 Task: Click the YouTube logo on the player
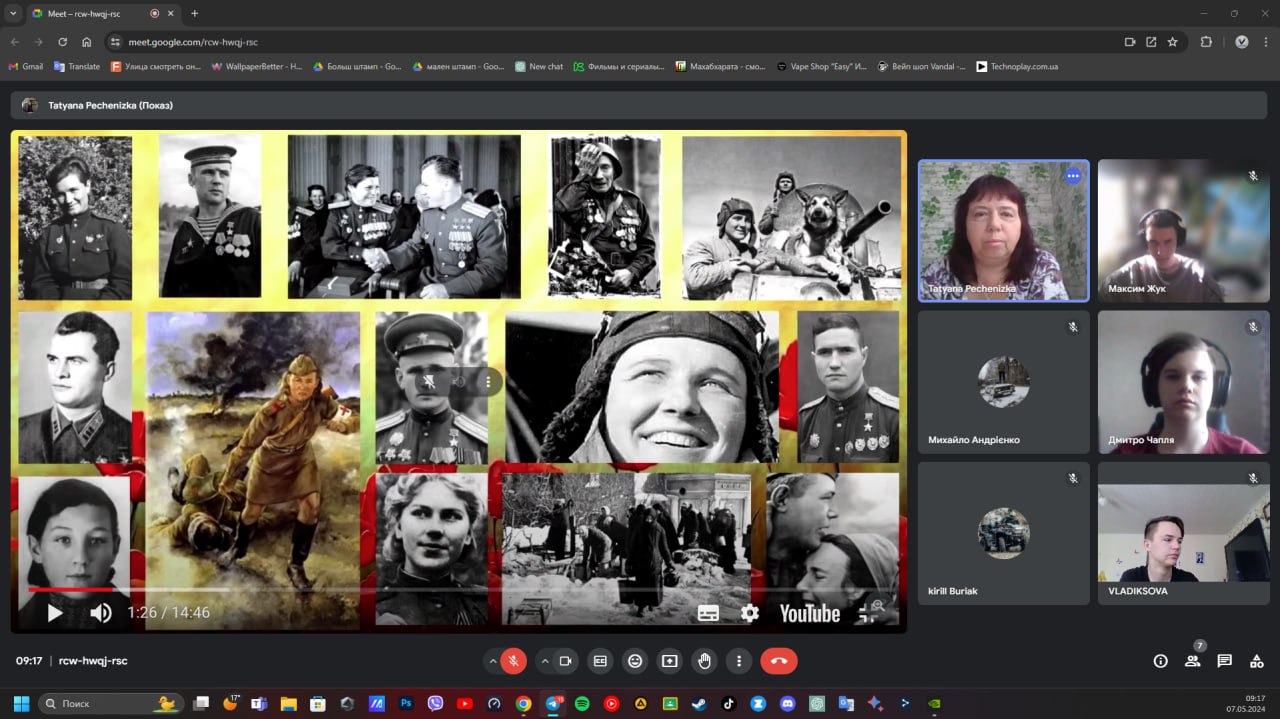tap(810, 613)
